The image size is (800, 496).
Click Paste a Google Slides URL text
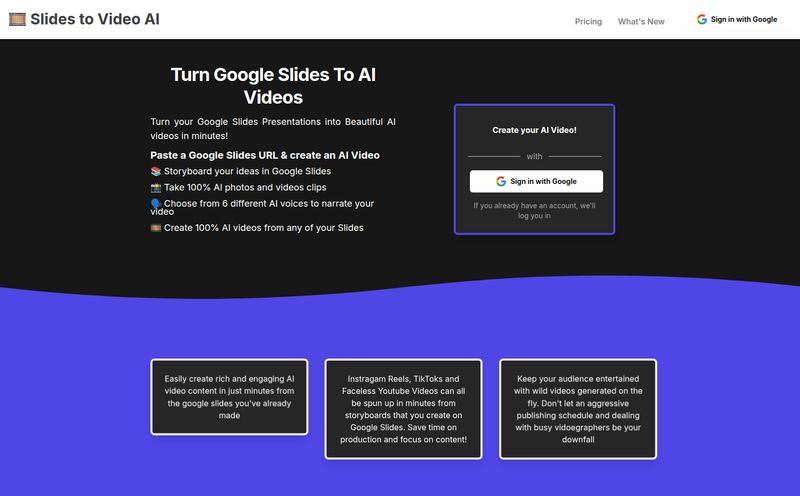coord(265,155)
